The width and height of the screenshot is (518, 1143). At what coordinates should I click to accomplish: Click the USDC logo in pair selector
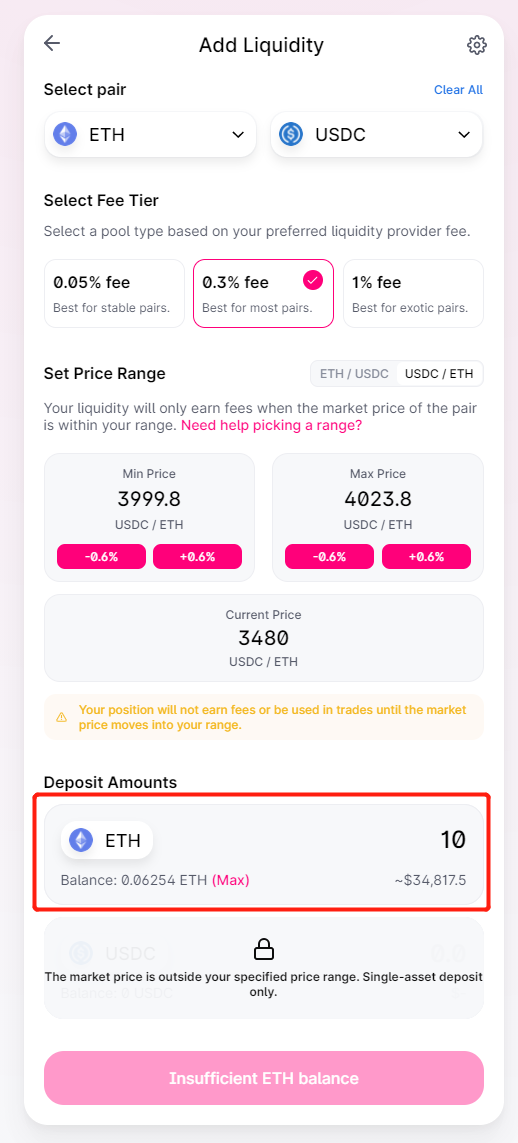click(x=291, y=134)
